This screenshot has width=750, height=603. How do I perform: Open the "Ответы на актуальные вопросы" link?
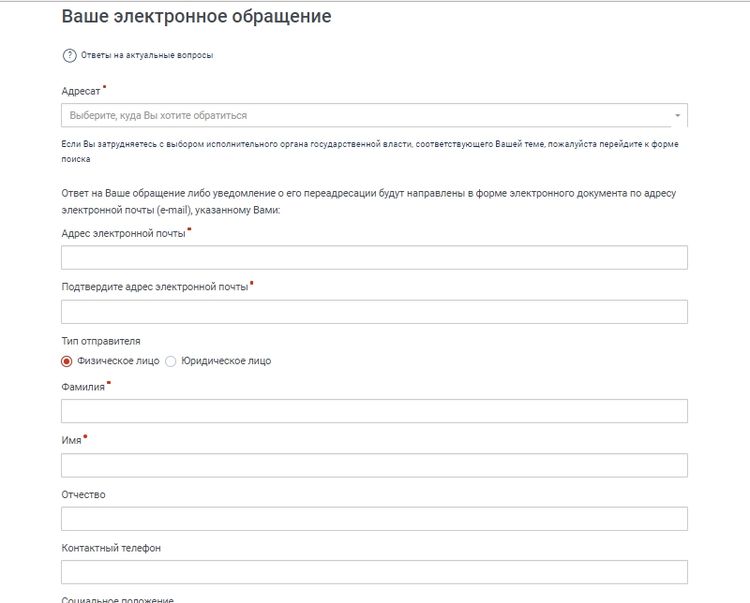146,55
